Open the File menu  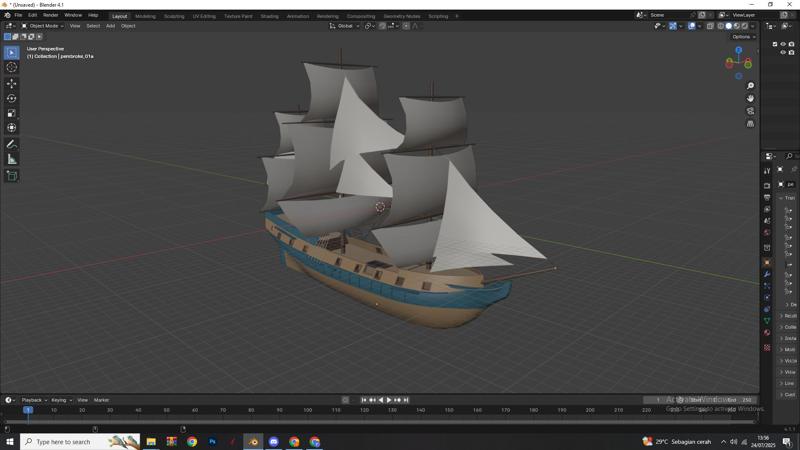tap(18, 15)
